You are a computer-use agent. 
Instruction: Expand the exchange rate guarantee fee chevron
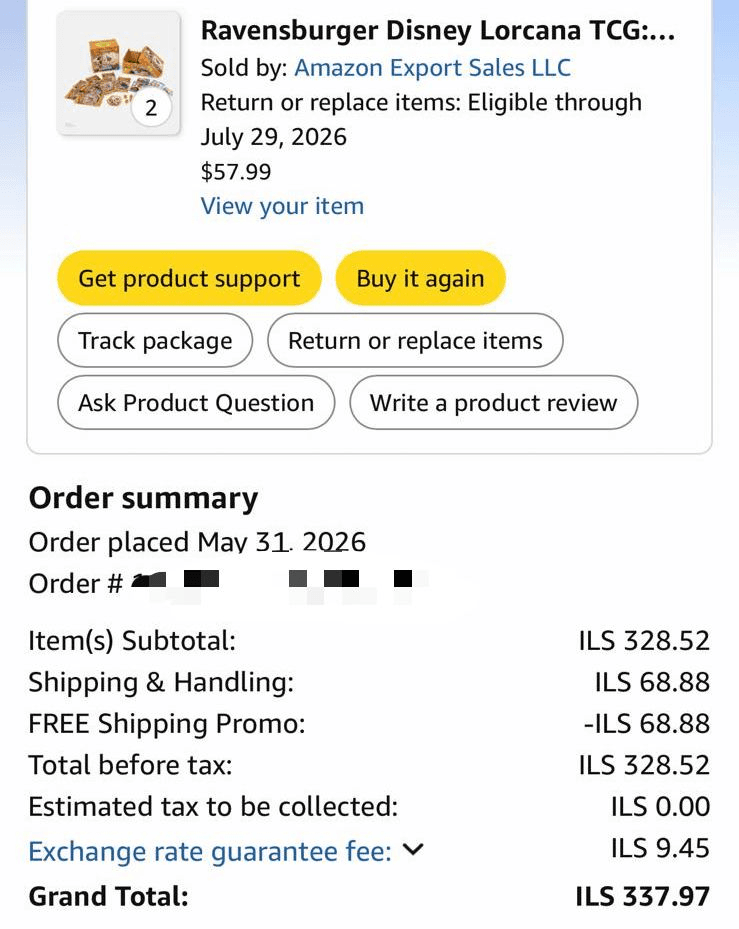413,850
